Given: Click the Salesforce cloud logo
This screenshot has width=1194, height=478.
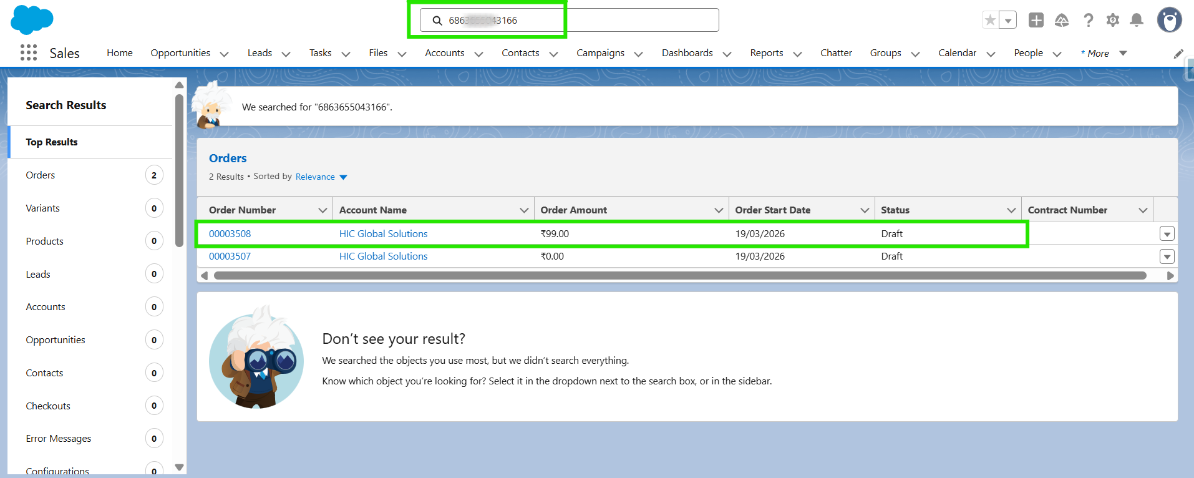Looking at the screenshot, I should pos(32,19).
